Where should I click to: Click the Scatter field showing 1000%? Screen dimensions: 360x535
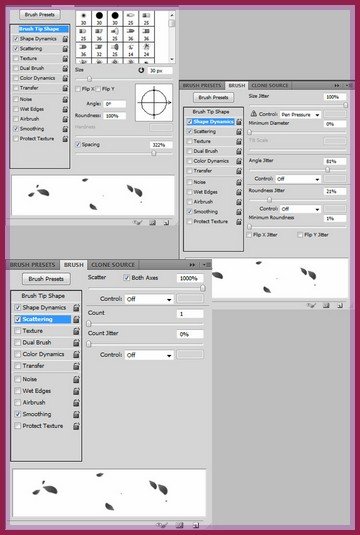[190, 278]
